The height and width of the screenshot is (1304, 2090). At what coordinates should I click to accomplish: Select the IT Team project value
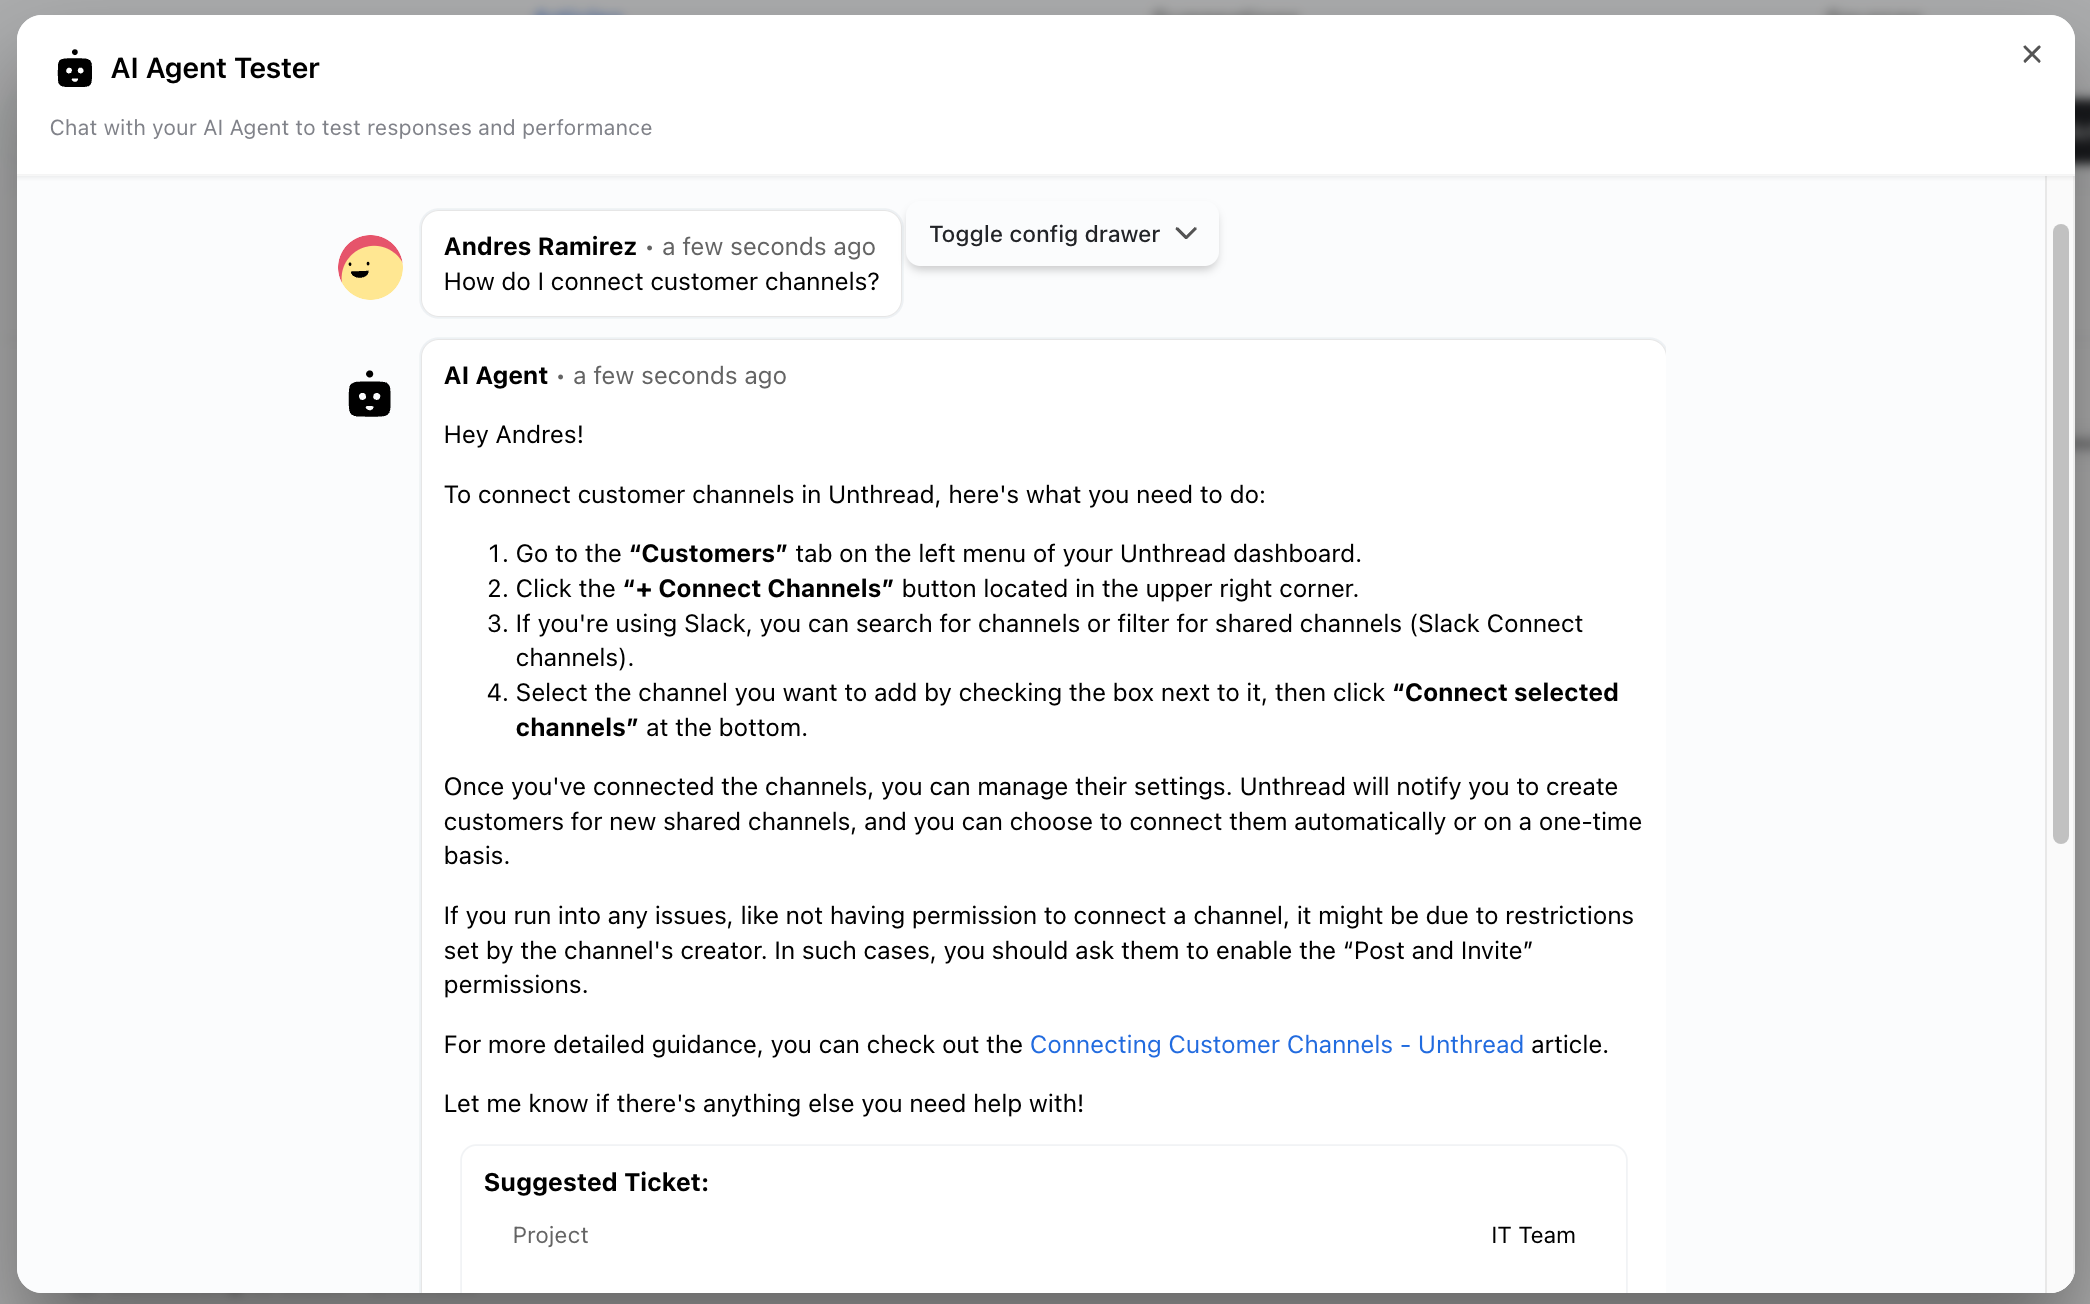point(1532,1235)
